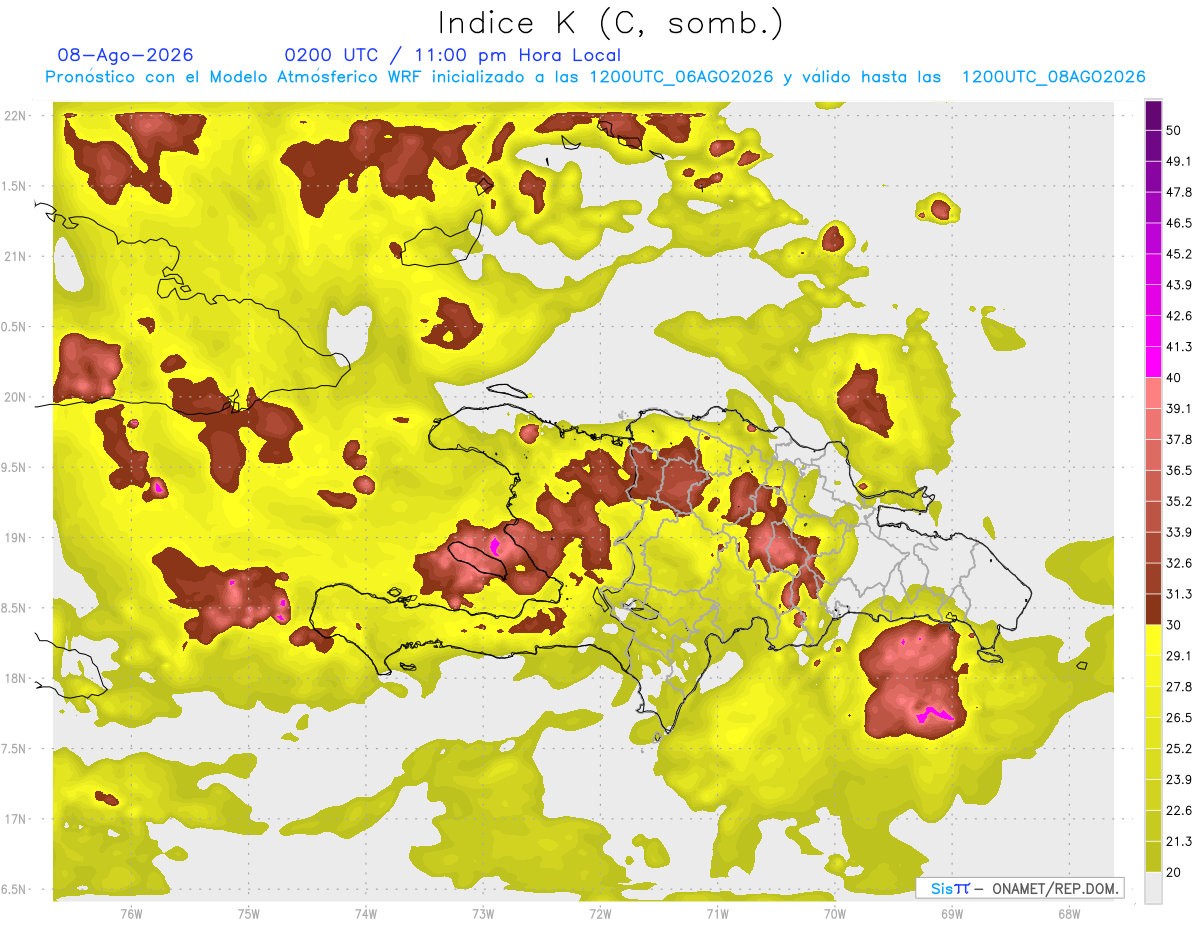The image size is (1200, 927).
Task: Click the colorbar value "36.5"
Action: (x=1178, y=470)
